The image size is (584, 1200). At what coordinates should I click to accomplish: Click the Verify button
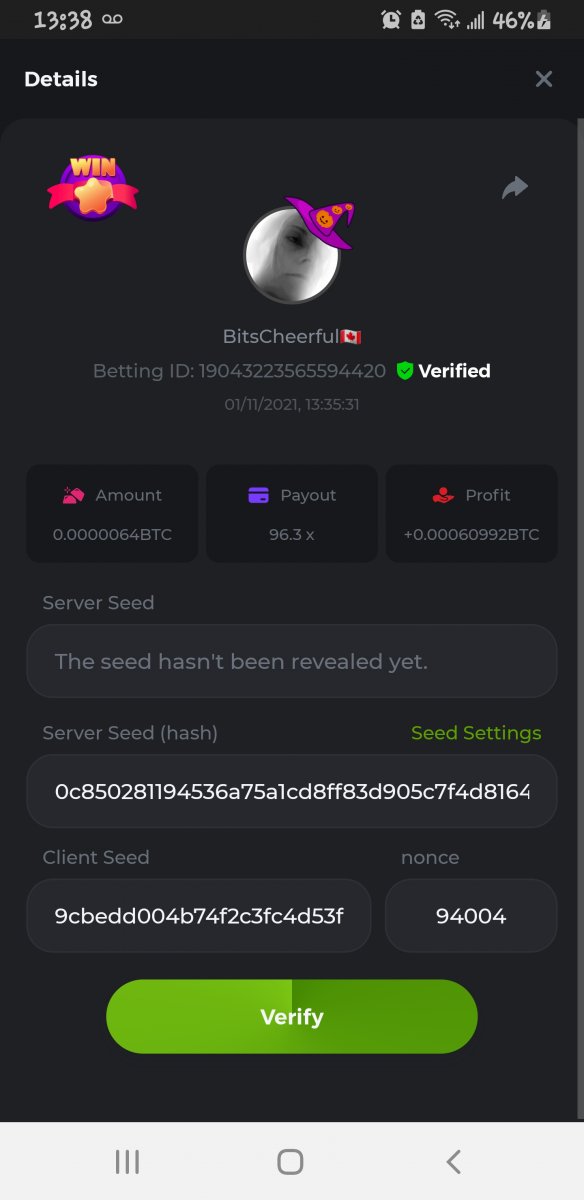click(x=292, y=1016)
